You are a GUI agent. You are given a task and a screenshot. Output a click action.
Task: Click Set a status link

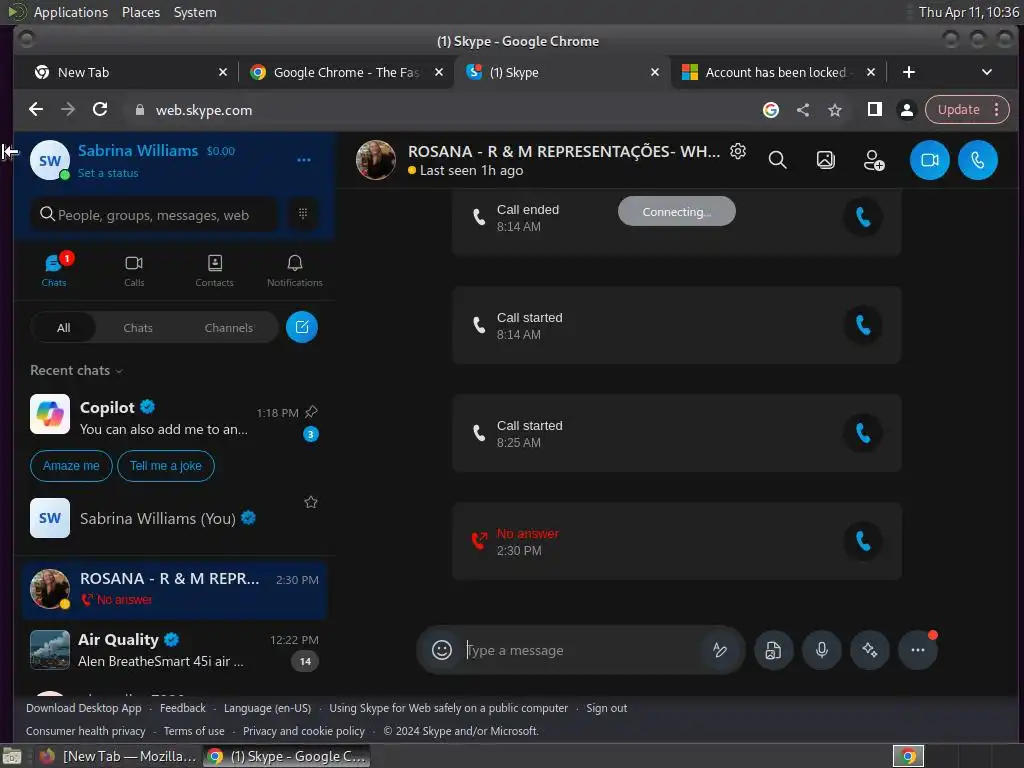point(108,173)
